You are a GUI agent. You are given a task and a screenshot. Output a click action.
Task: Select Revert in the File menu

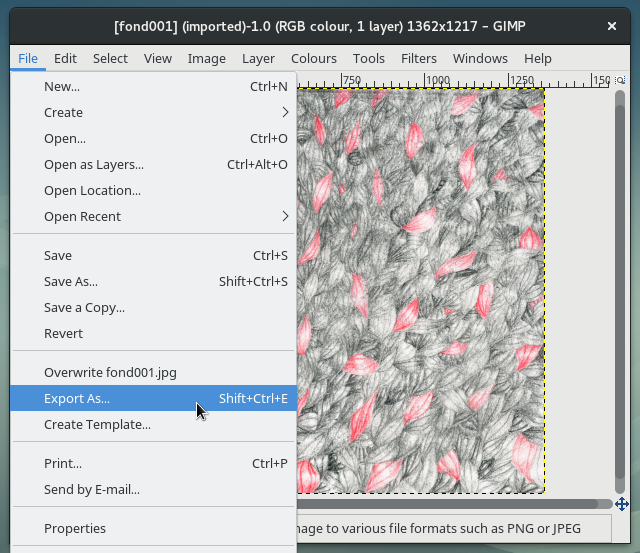(x=153, y=333)
